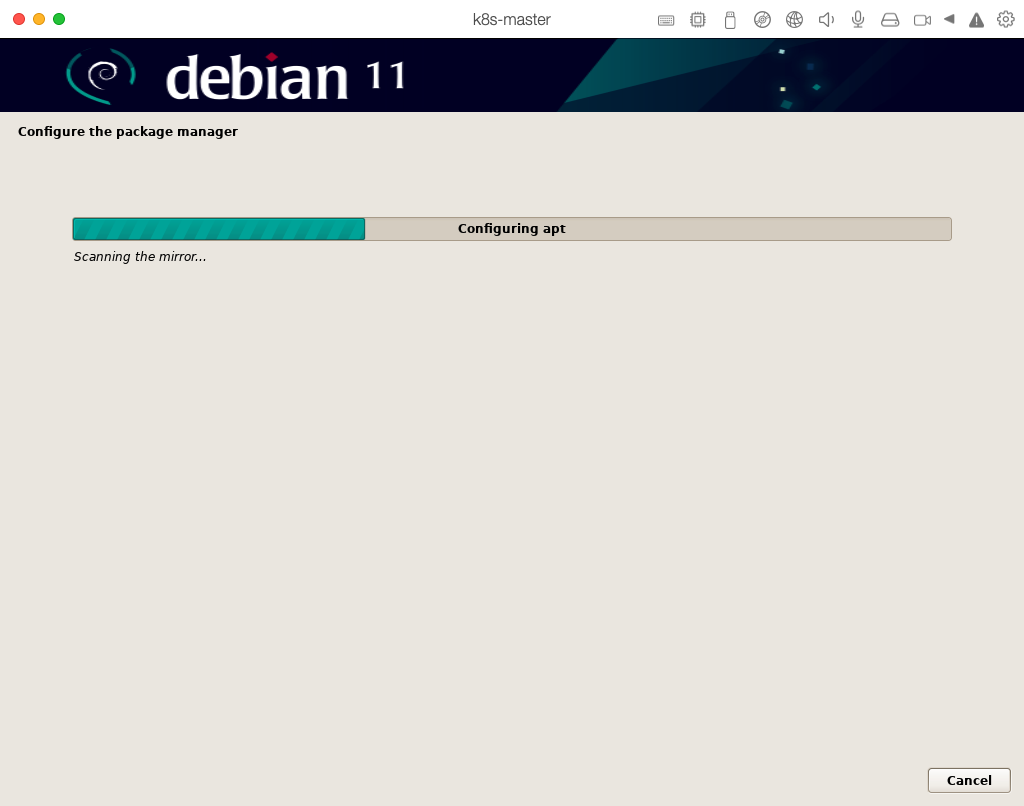
Task: Click the 'Scanning the mirror...' status text
Action: [x=140, y=257]
